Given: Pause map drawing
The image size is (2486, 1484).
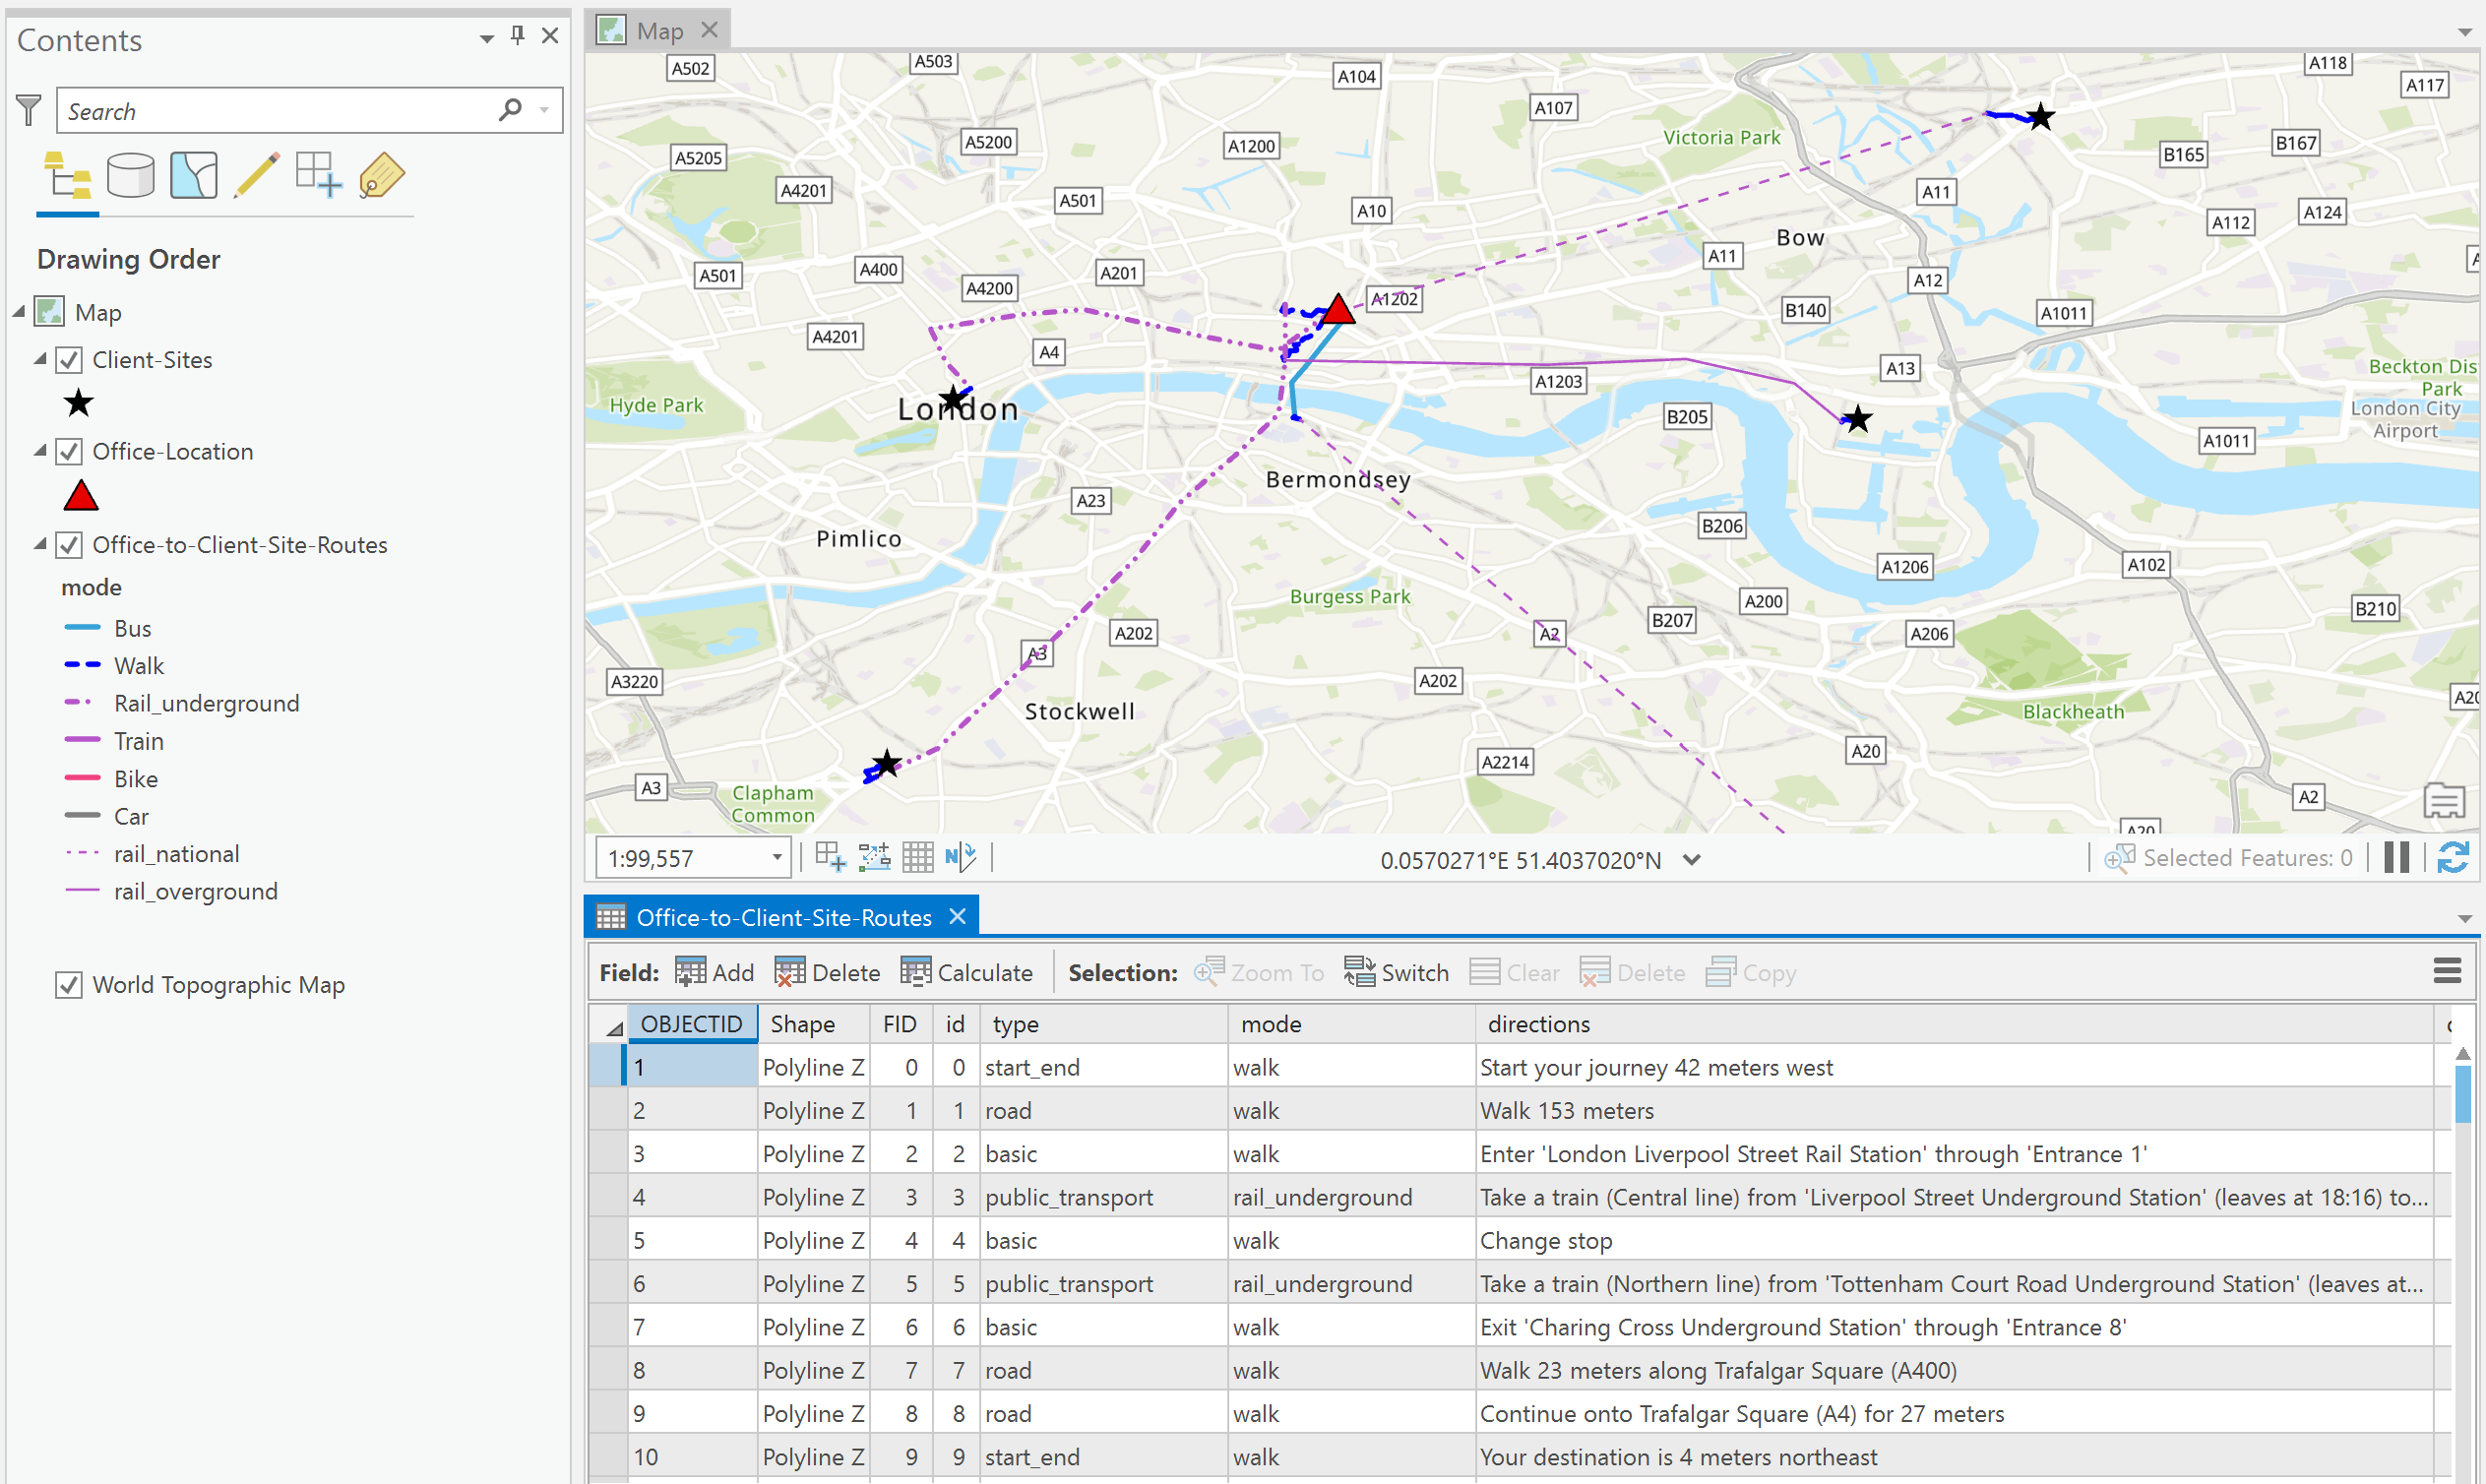Looking at the screenshot, I should coord(2396,858).
